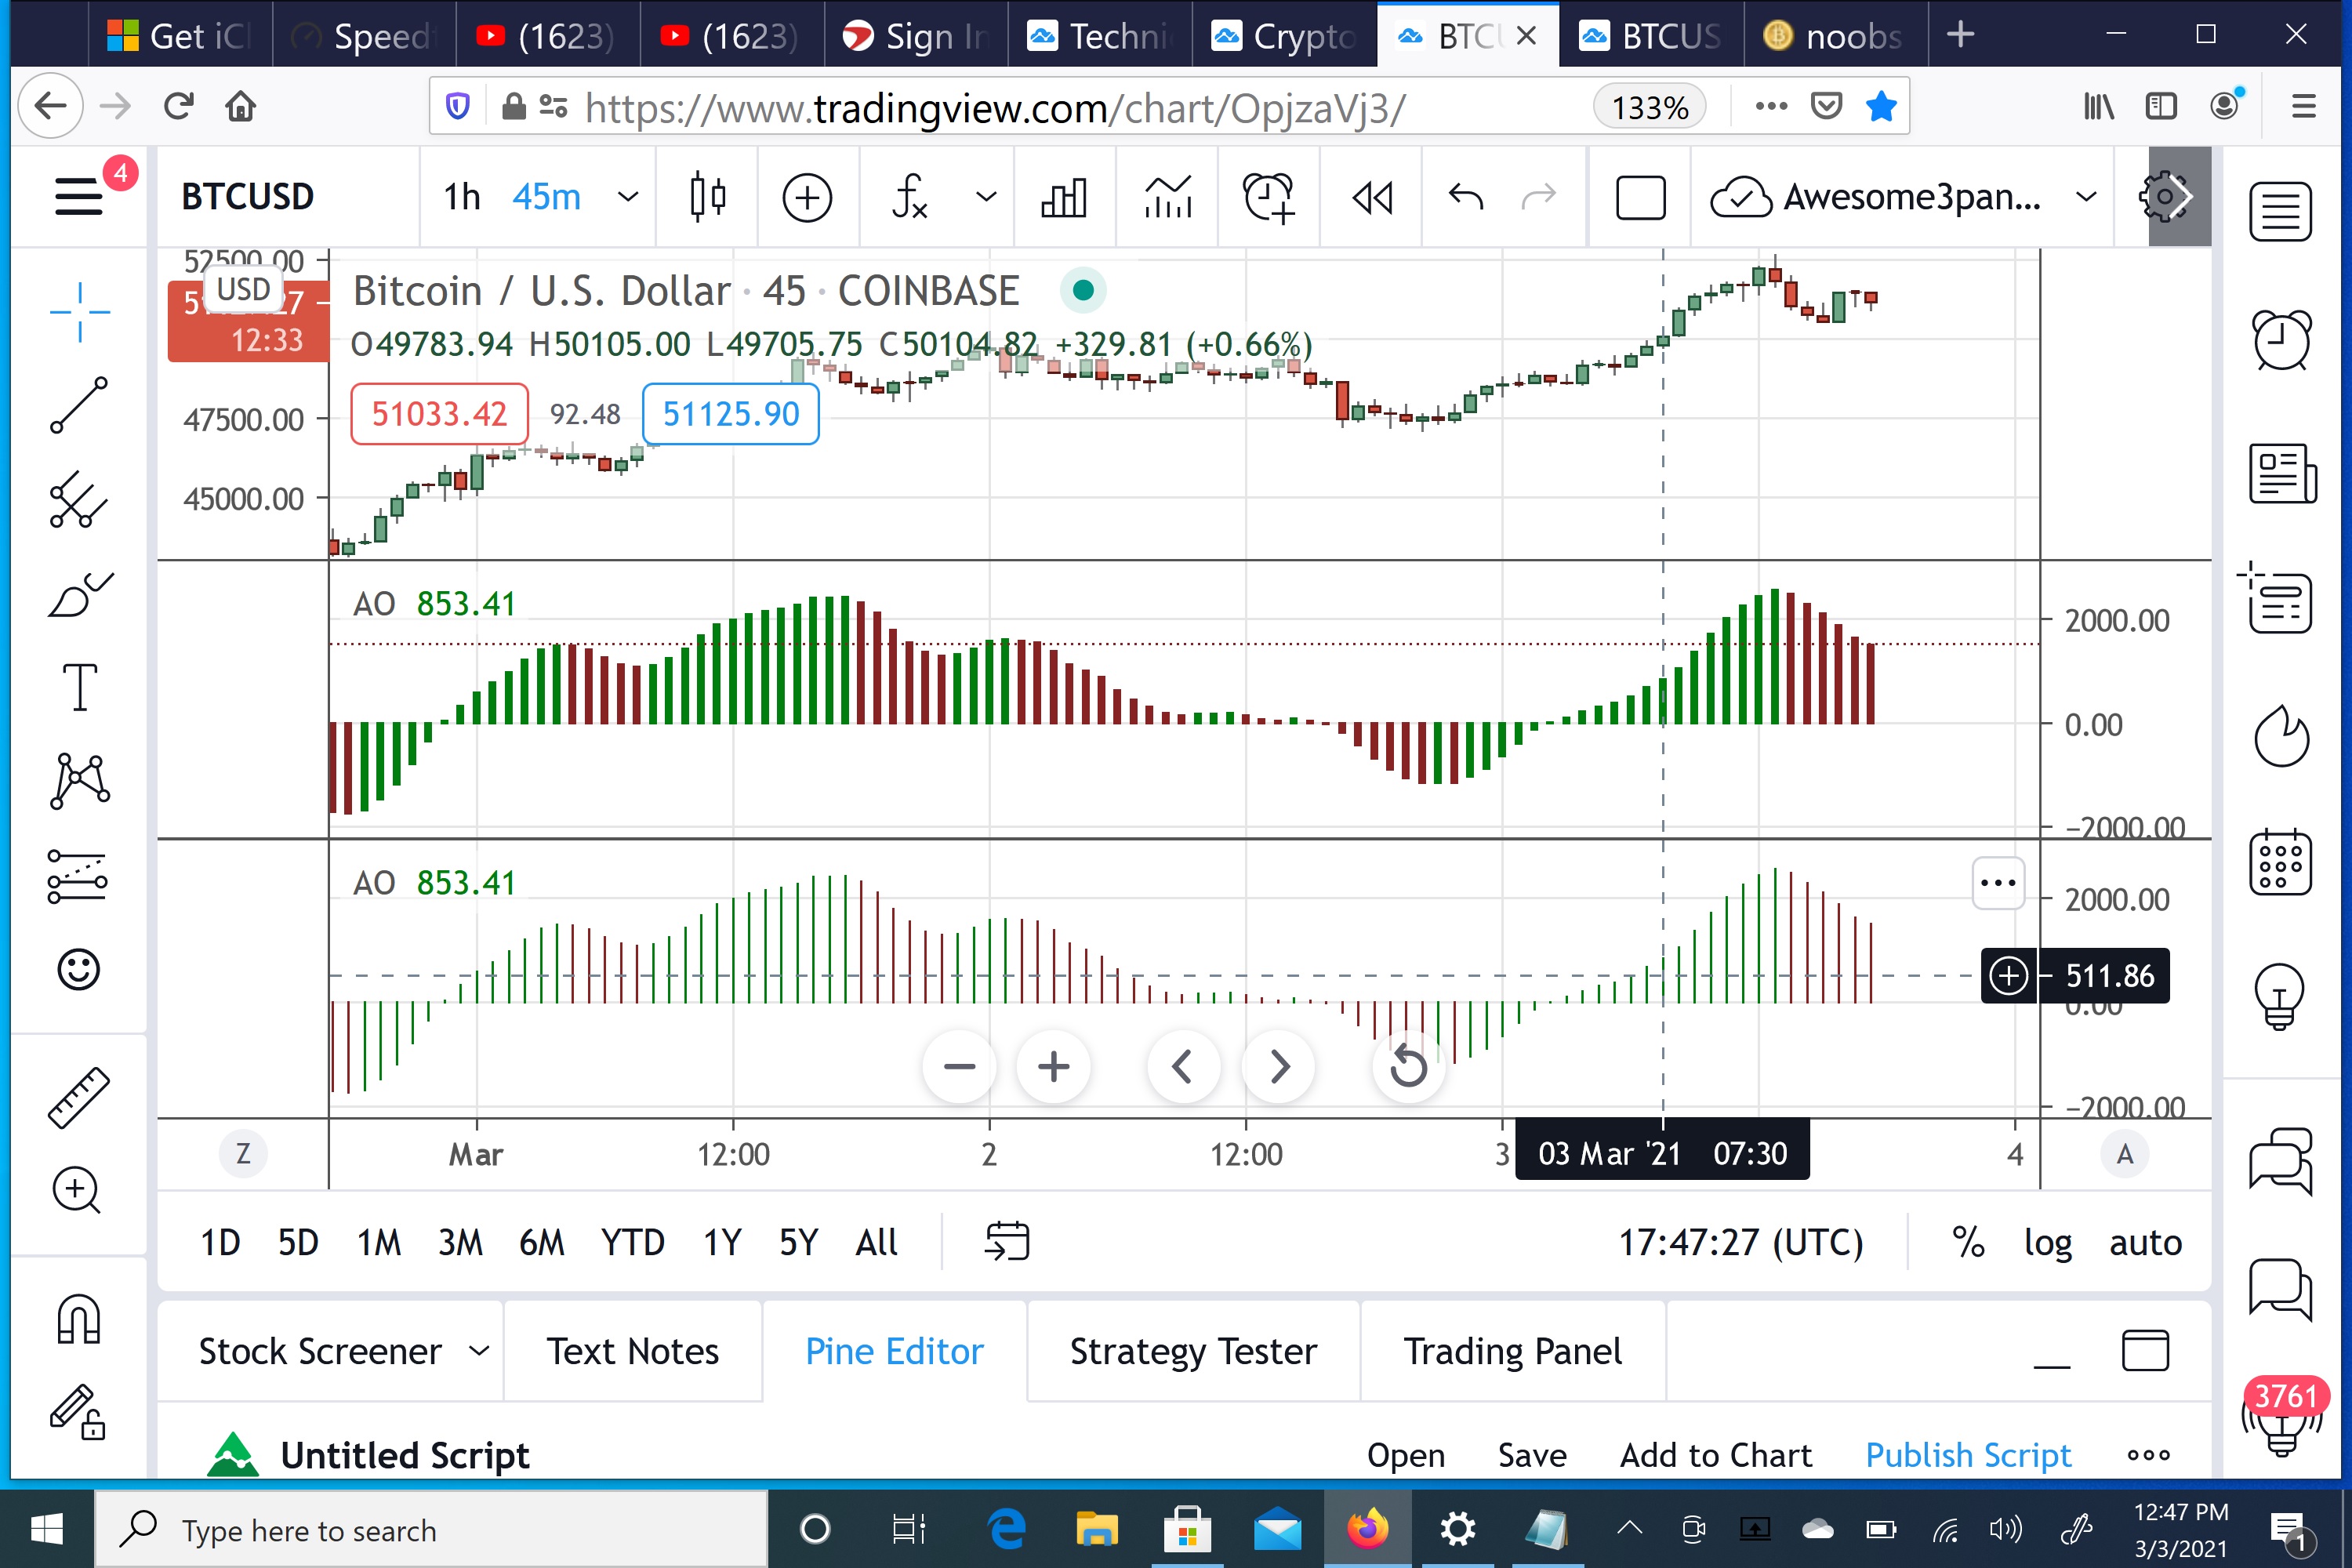
Task: Select the 45m timeframe
Action: pos(546,197)
